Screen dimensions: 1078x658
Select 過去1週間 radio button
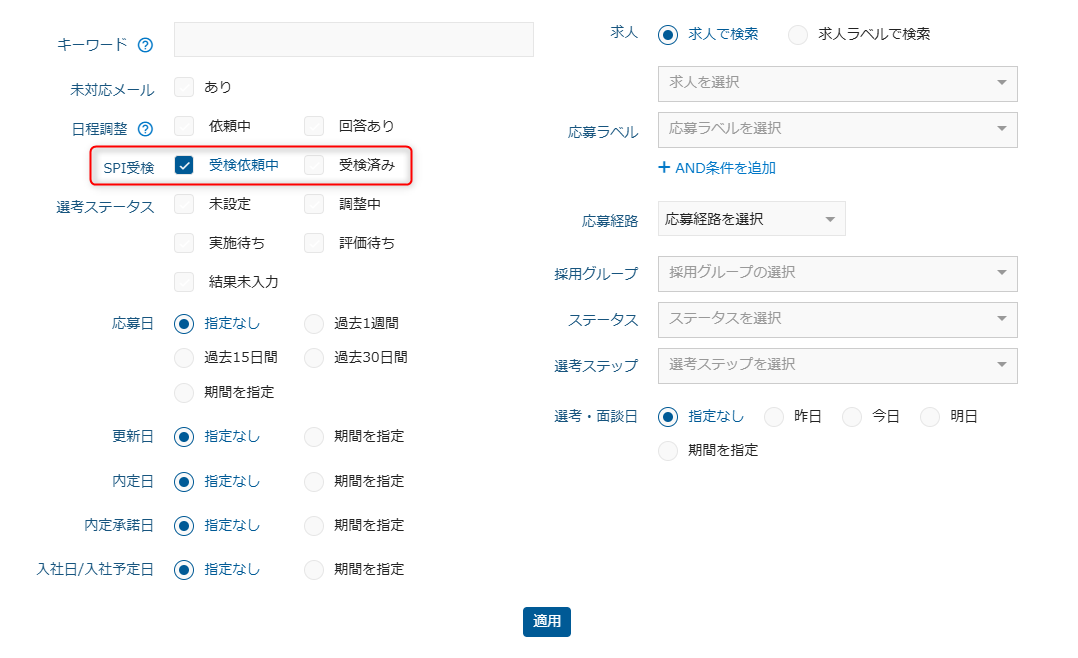pyautogui.click(x=314, y=324)
